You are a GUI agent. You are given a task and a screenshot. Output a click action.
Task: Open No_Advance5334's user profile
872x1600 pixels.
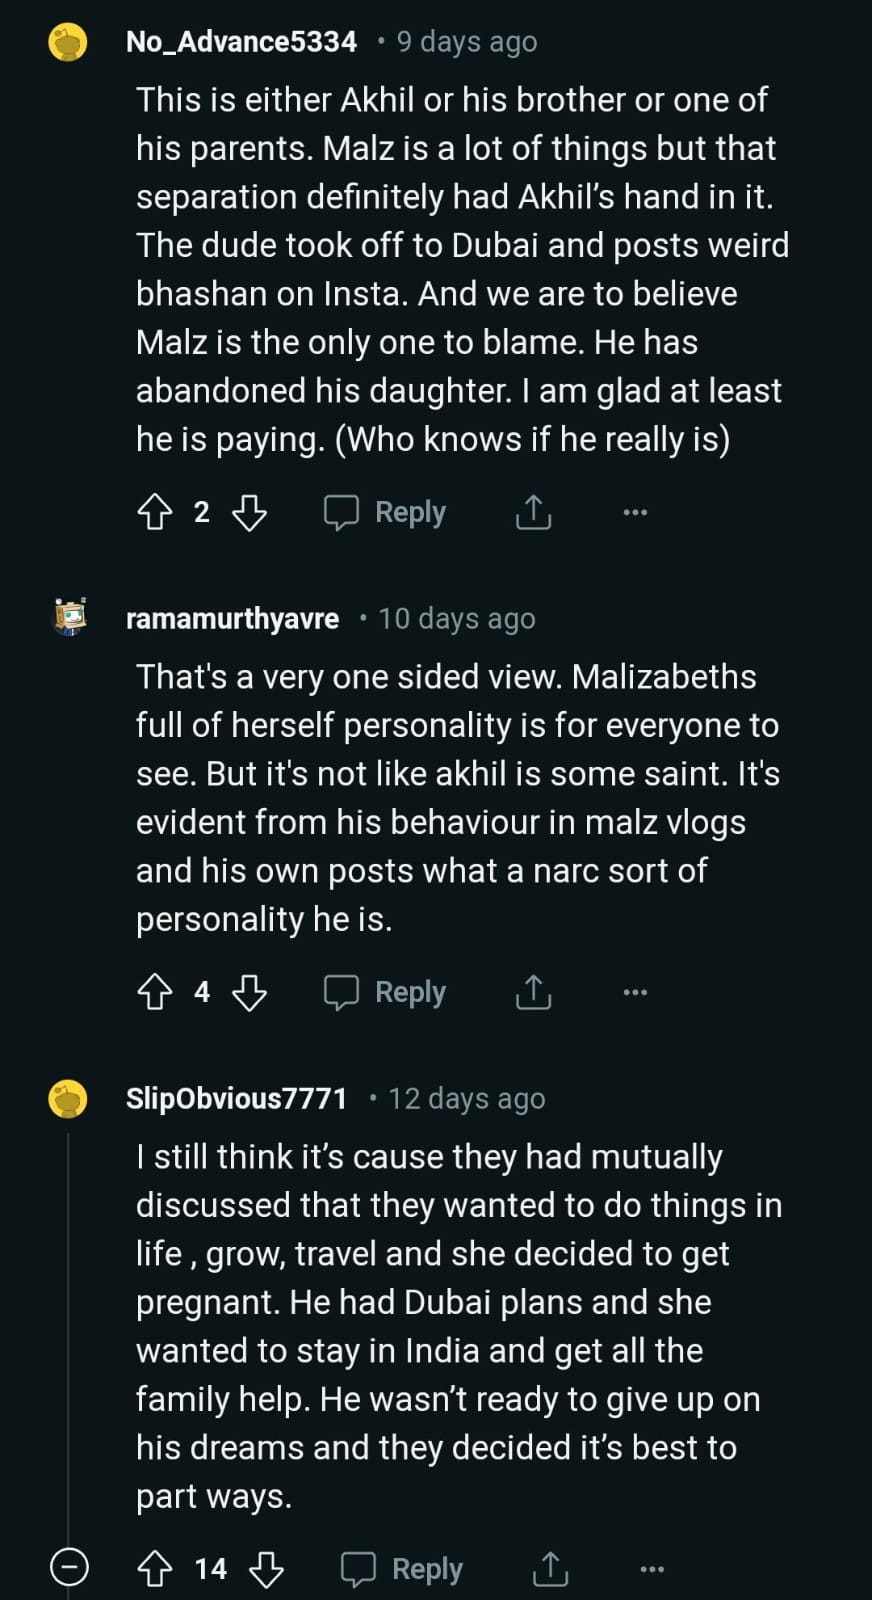(241, 42)
